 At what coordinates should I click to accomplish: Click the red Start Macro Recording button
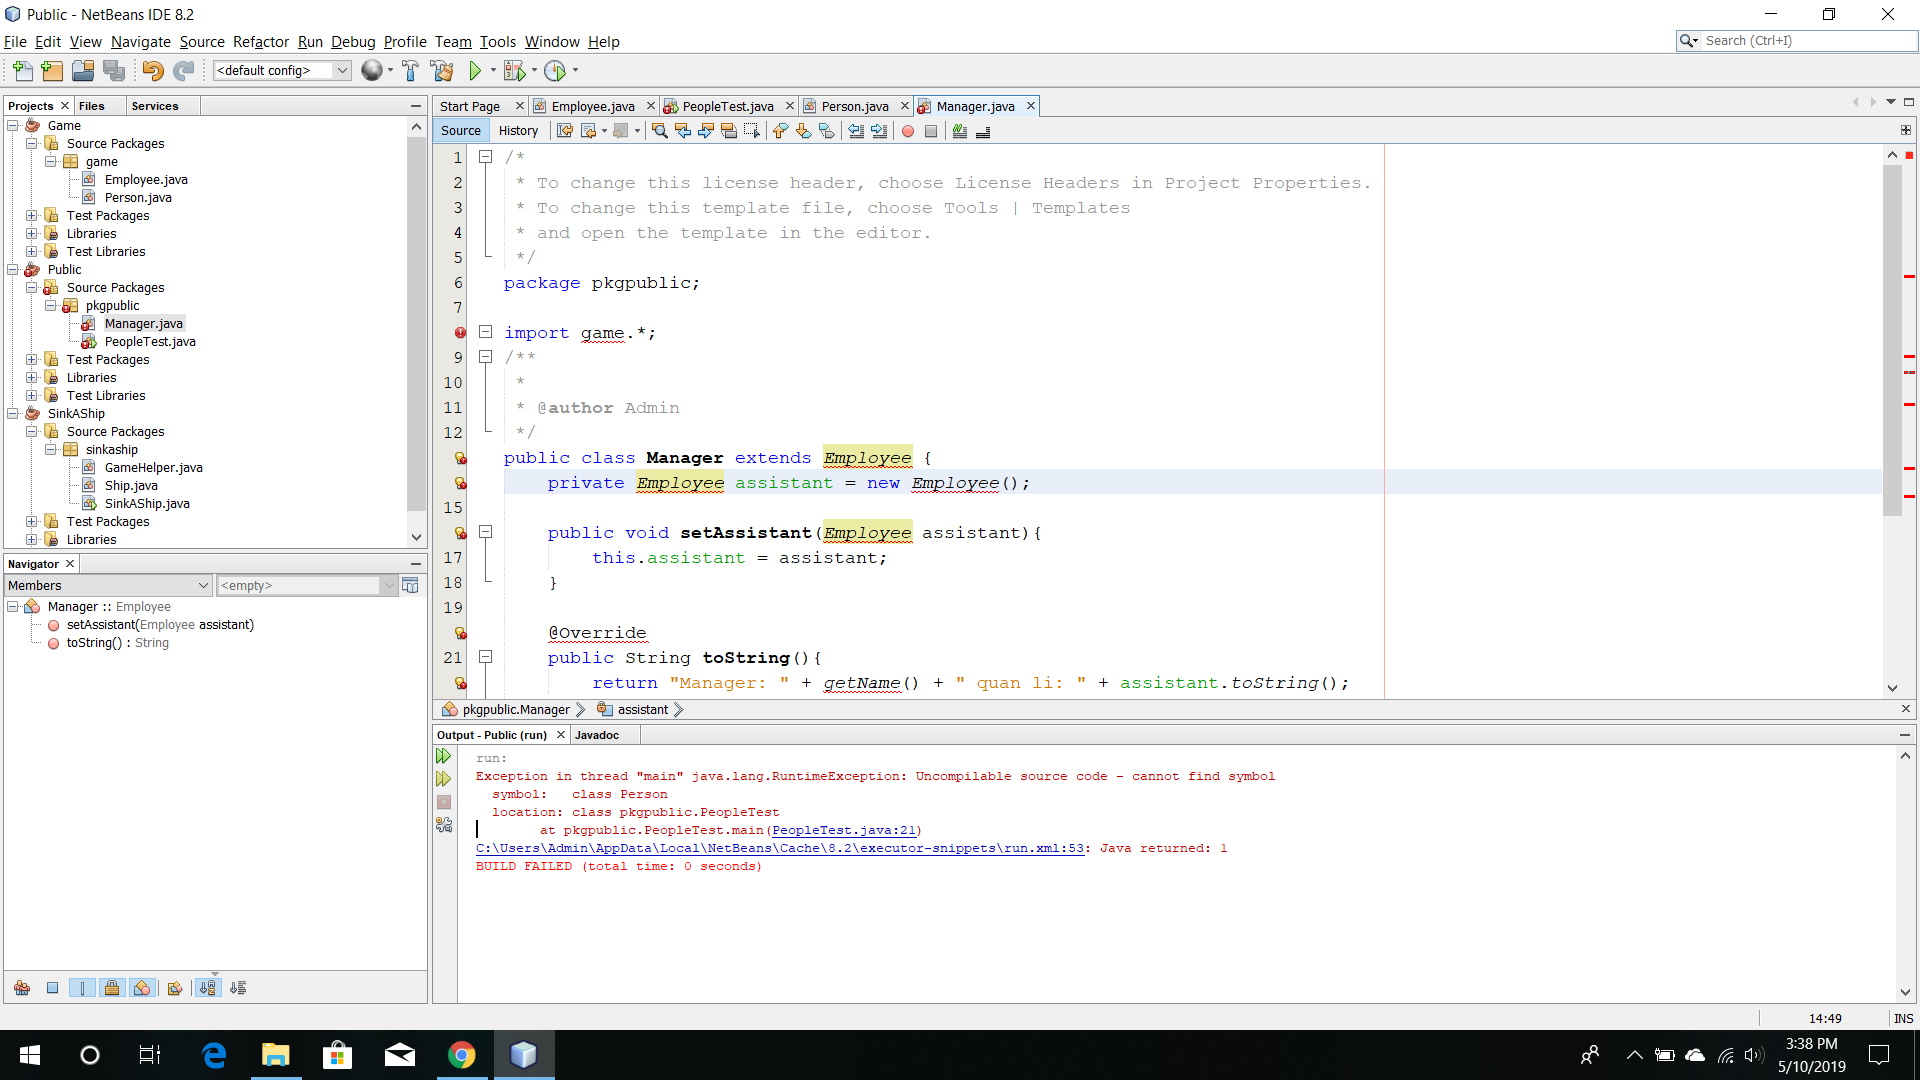coord(908,131)
